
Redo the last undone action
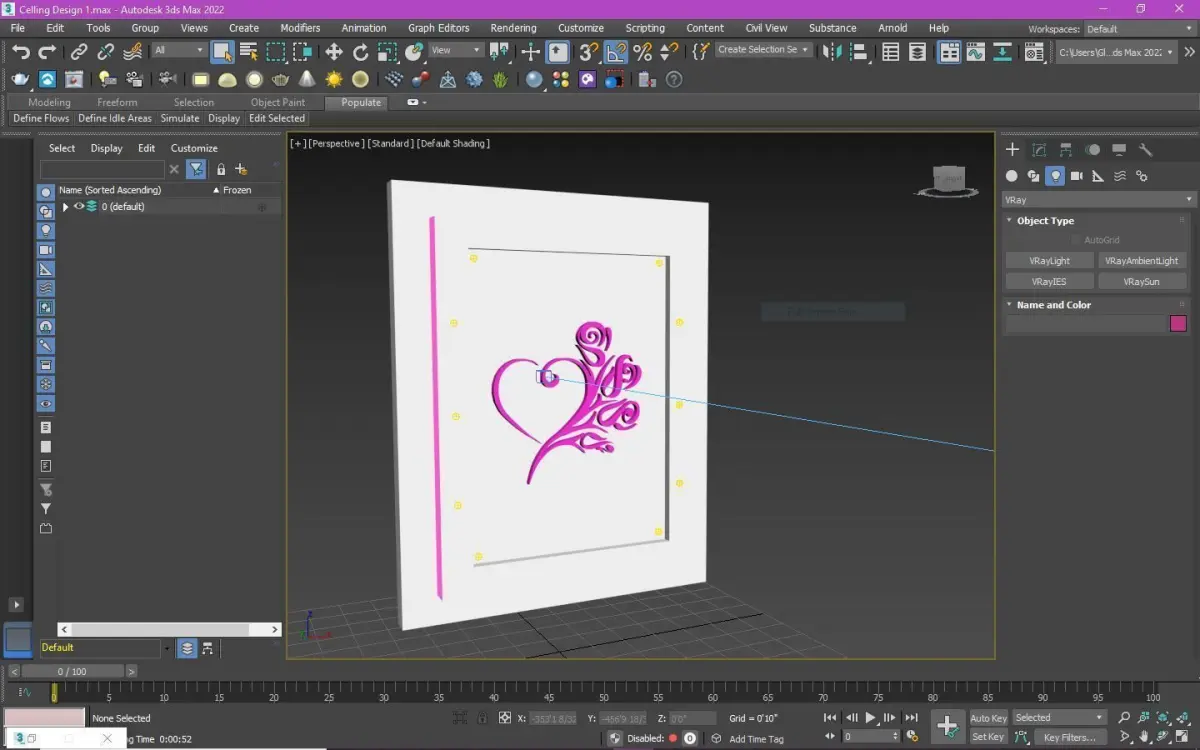coord(47,51)
